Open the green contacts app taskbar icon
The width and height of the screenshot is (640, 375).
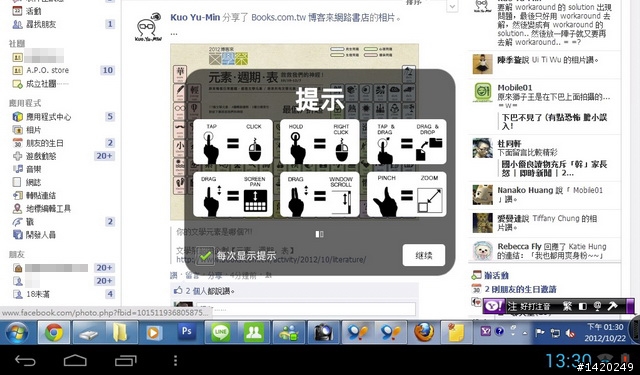pyautogui.click(x=254, y=332)
